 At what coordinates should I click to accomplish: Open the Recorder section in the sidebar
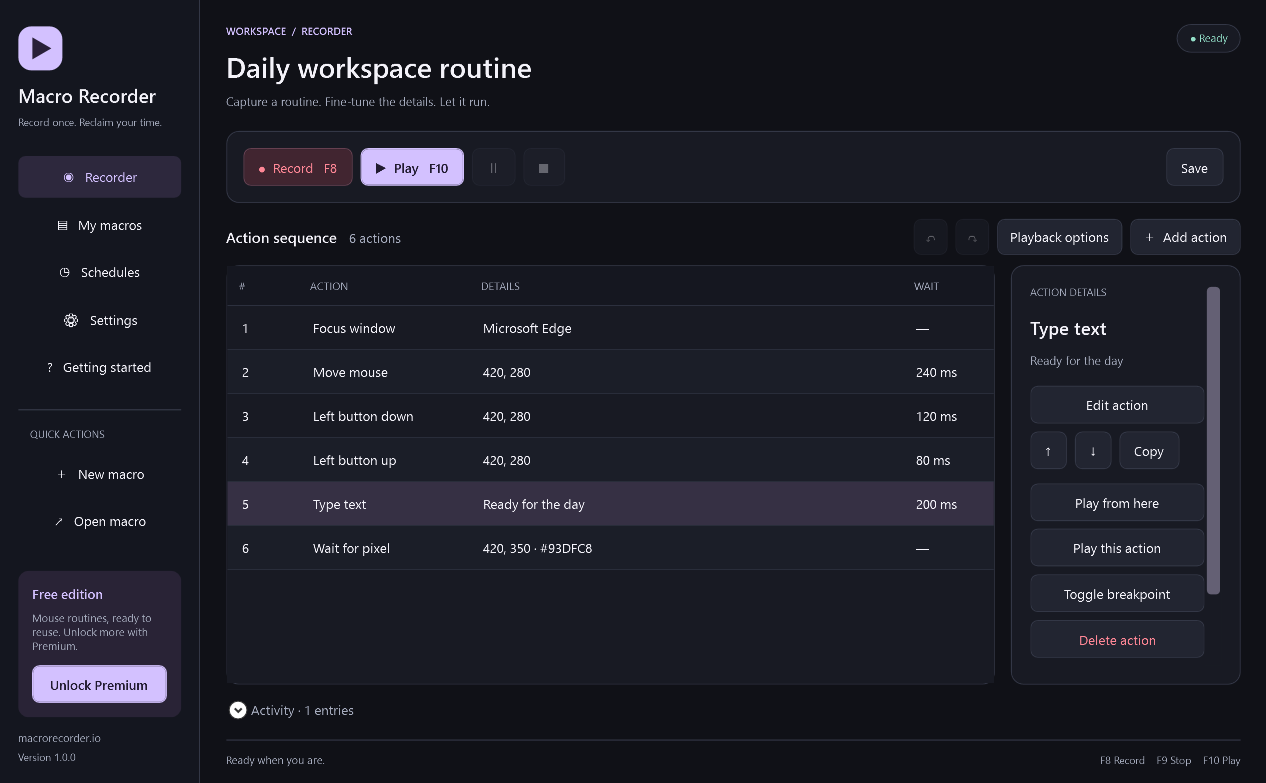click(99, 177)
